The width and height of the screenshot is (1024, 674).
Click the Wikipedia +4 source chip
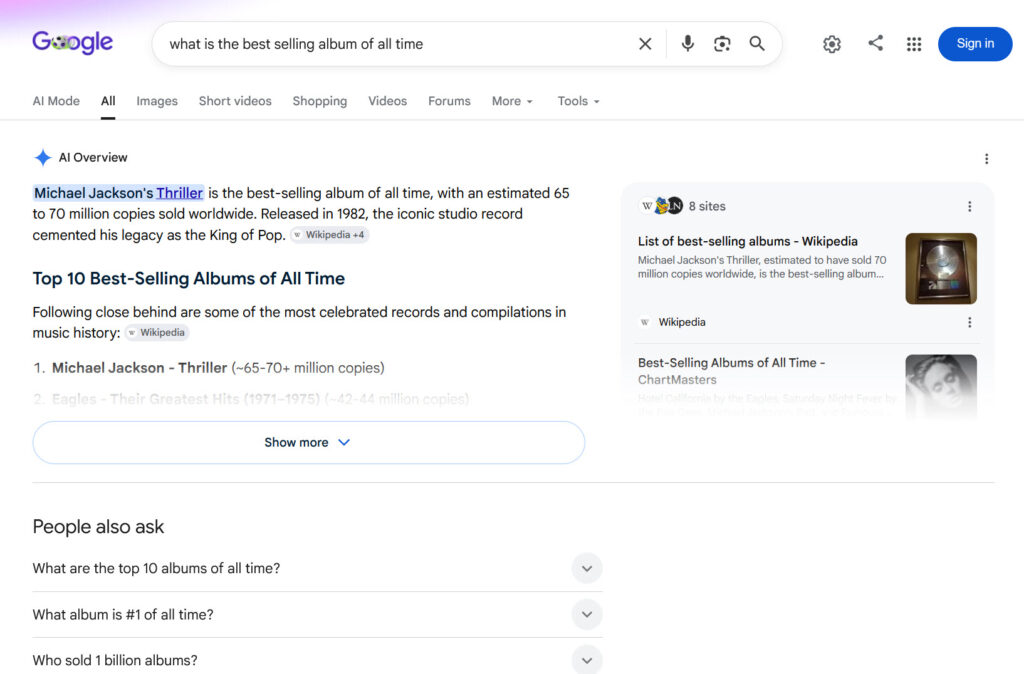[x=330, y=234]
